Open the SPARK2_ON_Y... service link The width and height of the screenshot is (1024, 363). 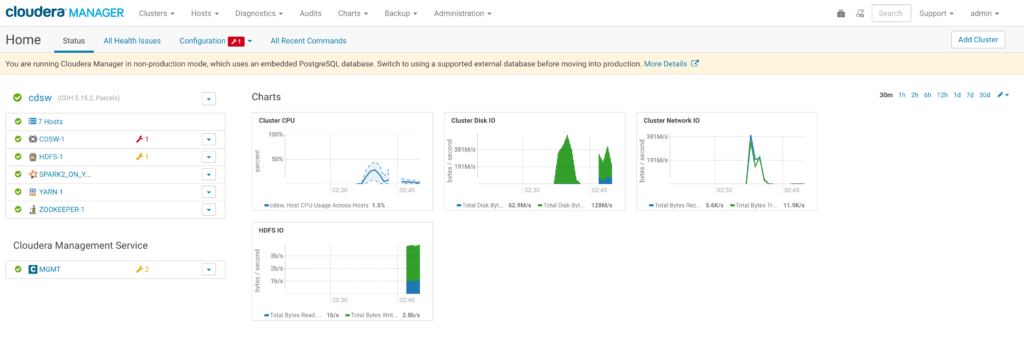65,174
